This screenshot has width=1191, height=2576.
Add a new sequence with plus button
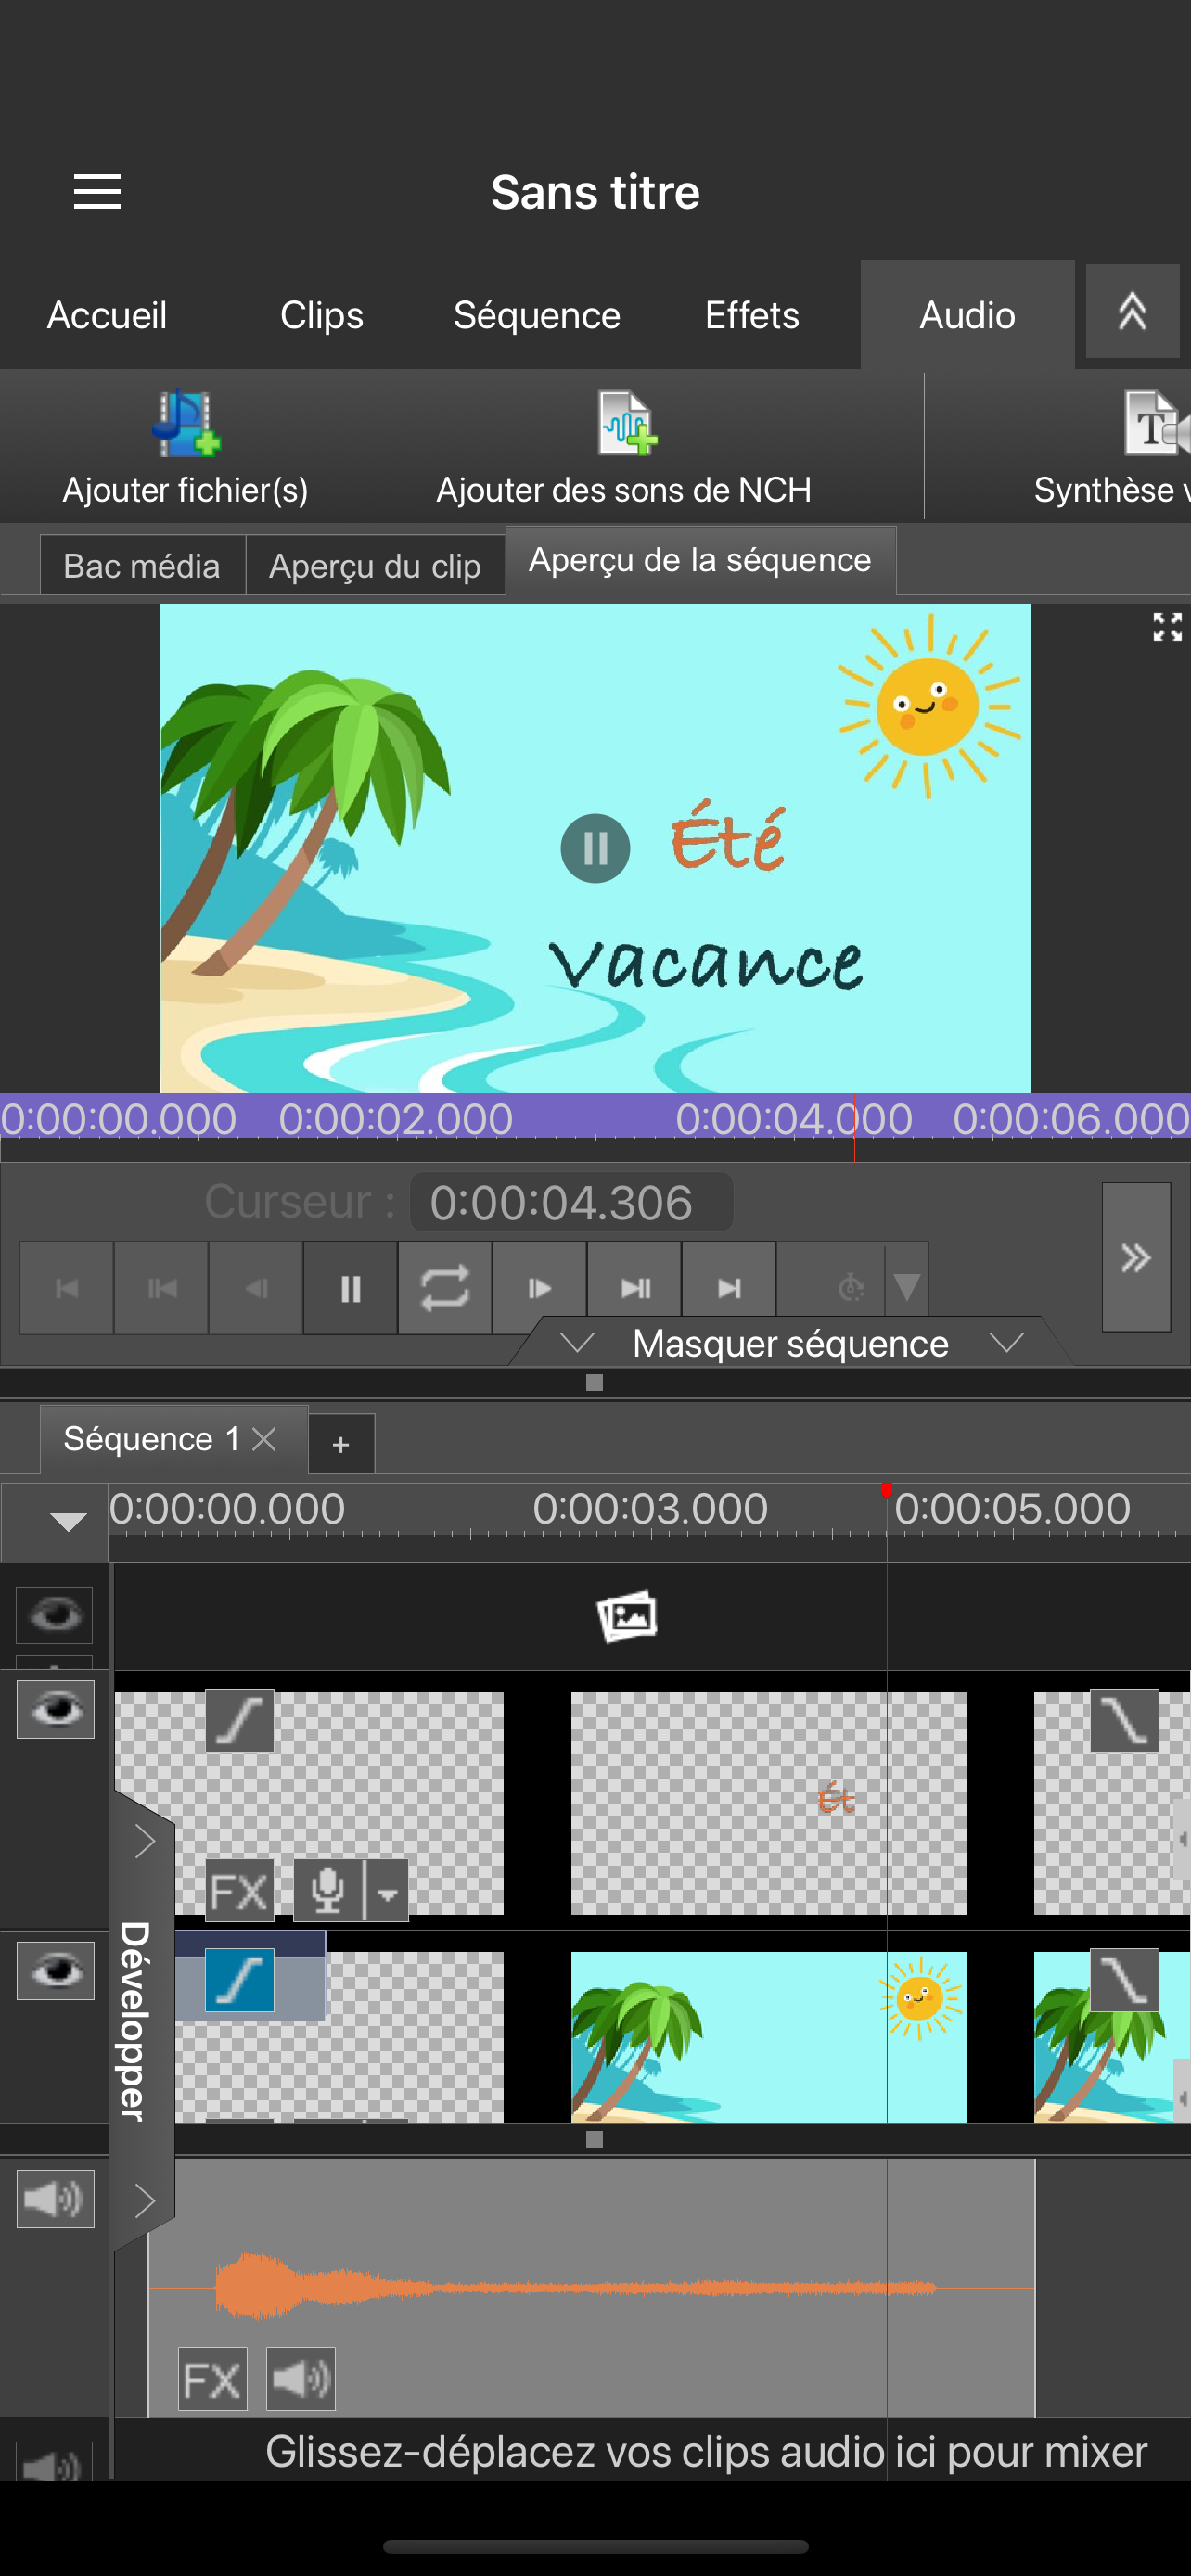point(341,1444)
